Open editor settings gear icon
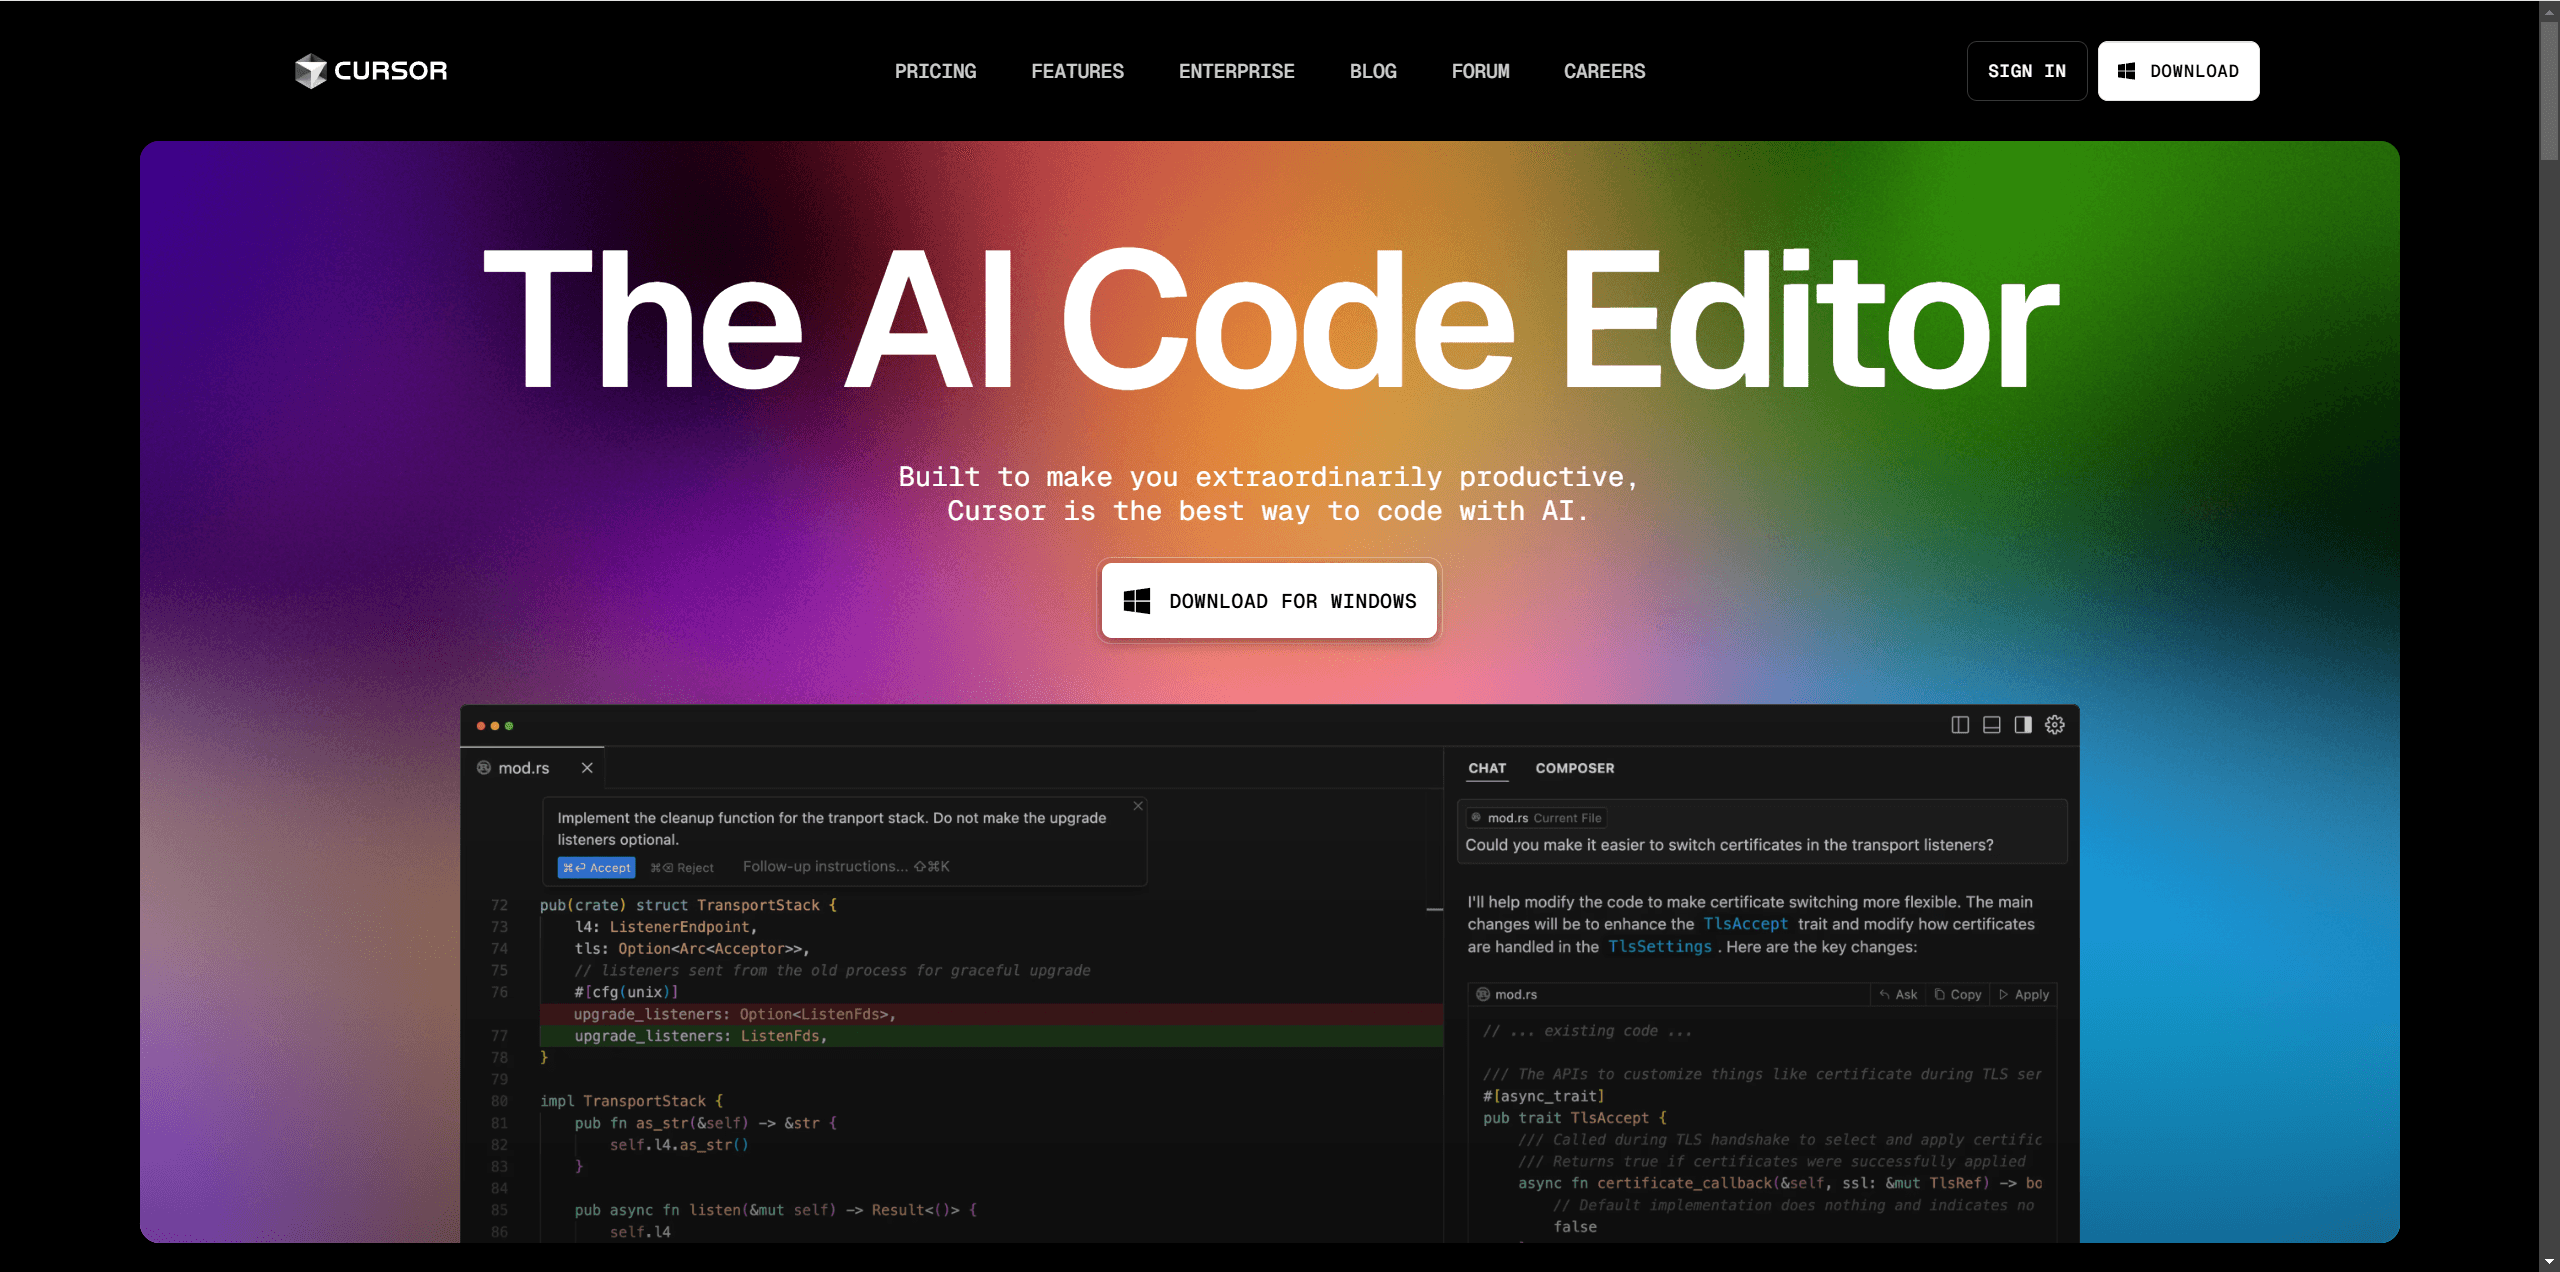2560x1272 pixels. 2055,725
